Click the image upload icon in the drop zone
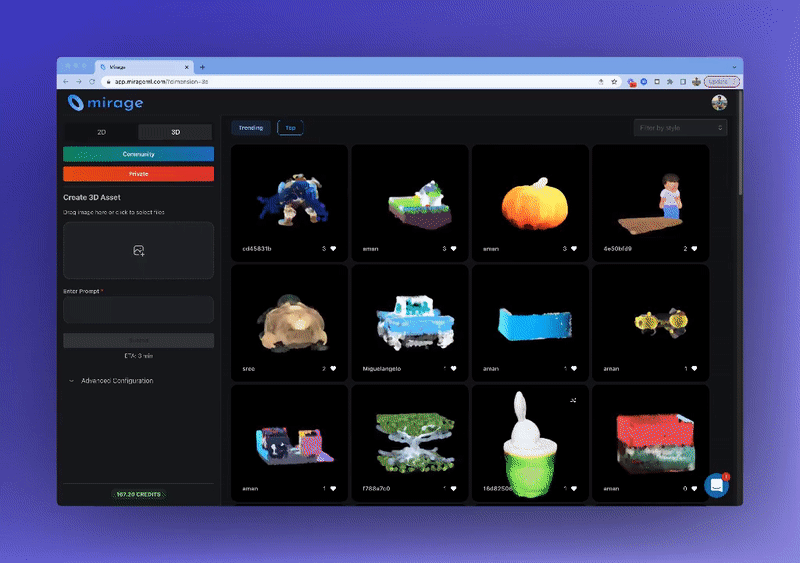Screen dimensions: 800x563 click(139, 251)
